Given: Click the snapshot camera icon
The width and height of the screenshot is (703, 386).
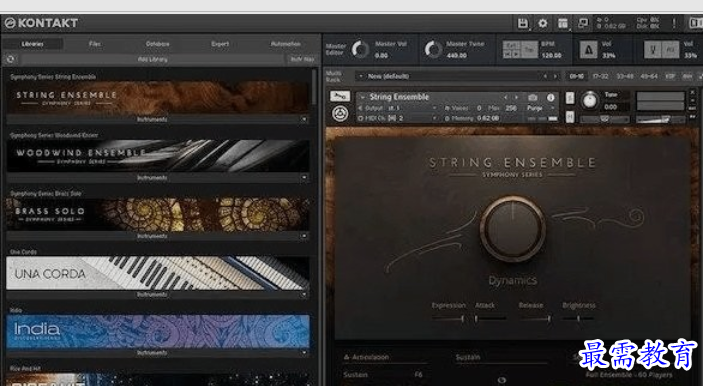Looking at the screenshot, I should (x=533, y=97).
